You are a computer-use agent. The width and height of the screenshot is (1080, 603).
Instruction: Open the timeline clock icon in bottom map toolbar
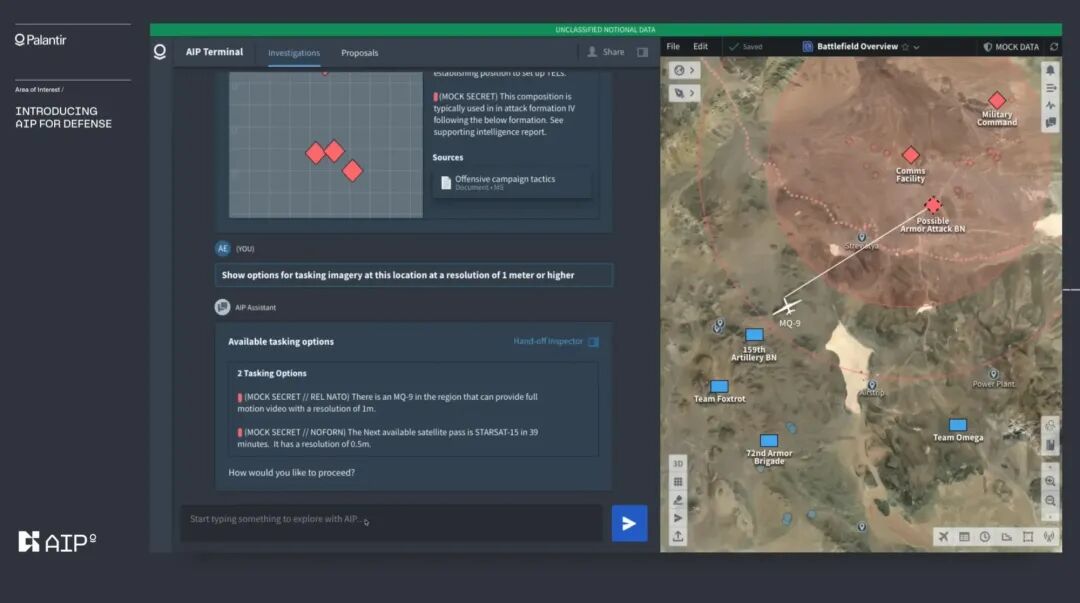[x=985, y=537]
